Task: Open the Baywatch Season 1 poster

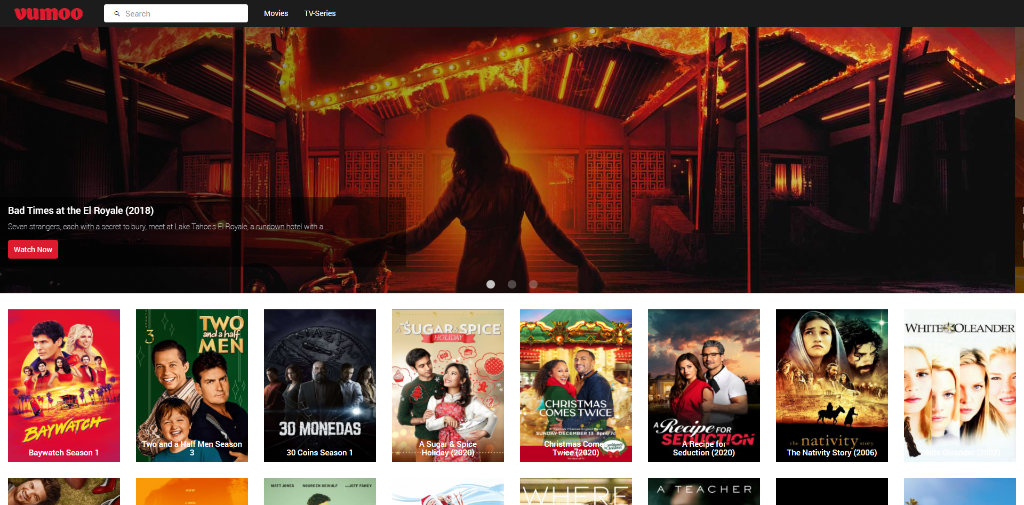Action: tap(64, 385)
